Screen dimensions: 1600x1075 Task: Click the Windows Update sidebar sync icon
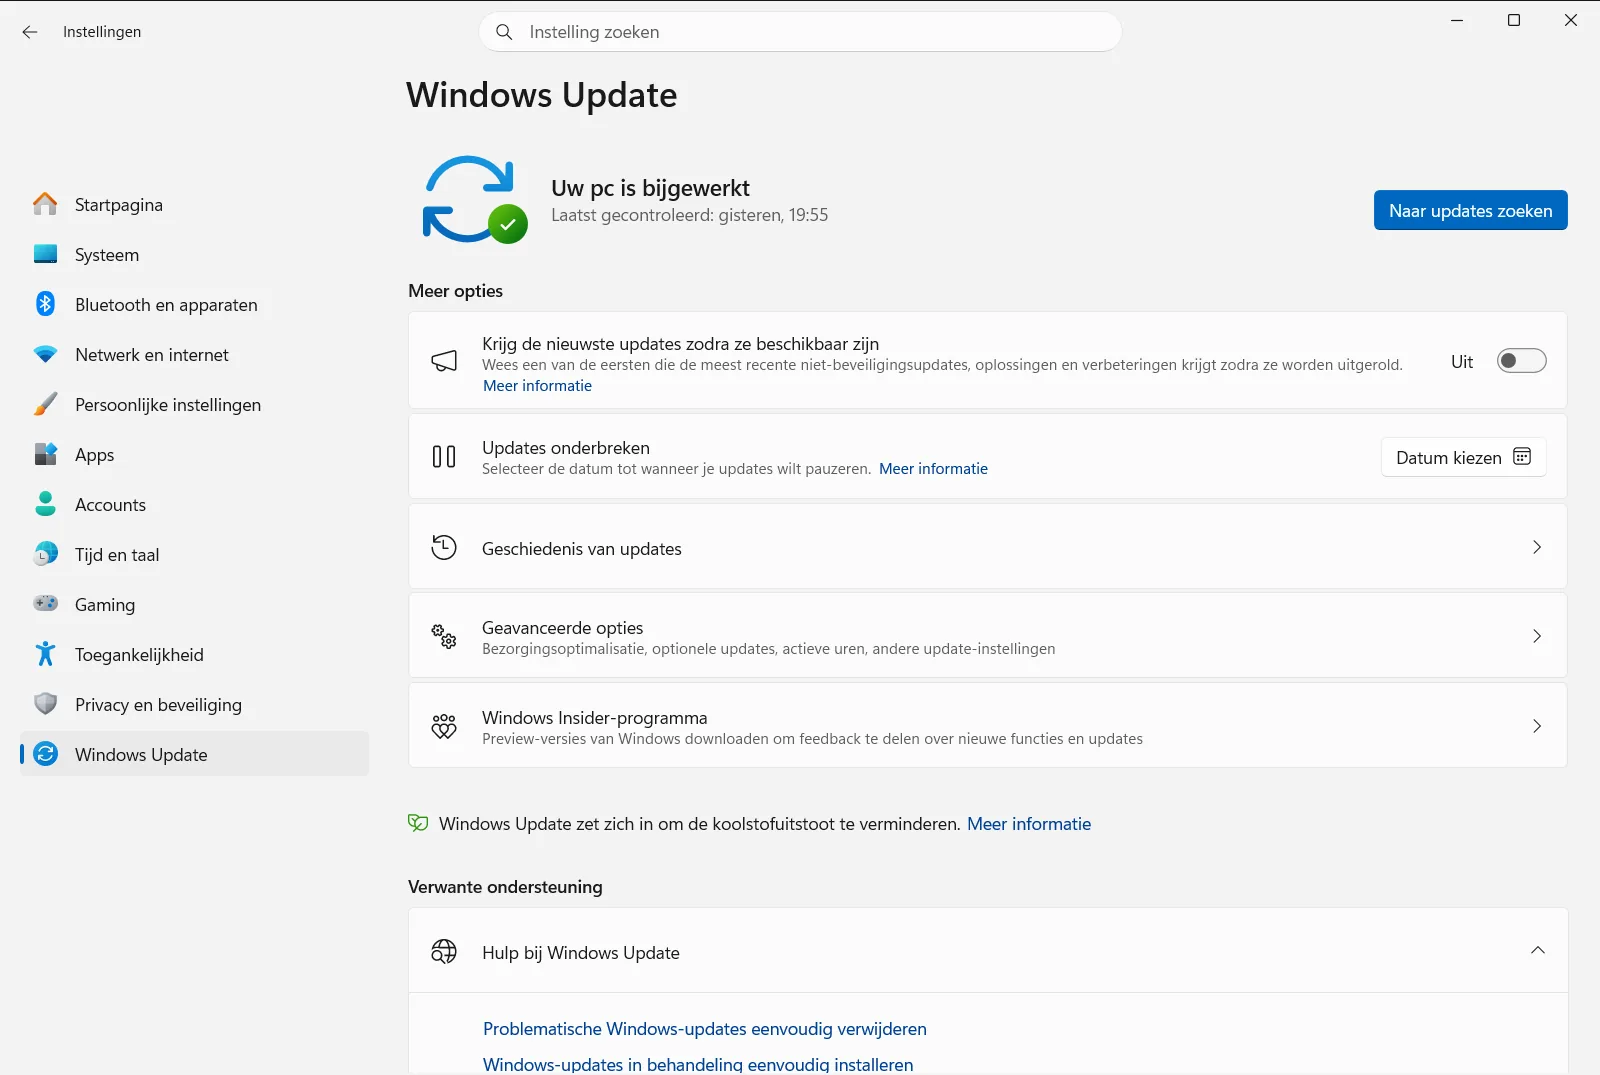(45, 754)
